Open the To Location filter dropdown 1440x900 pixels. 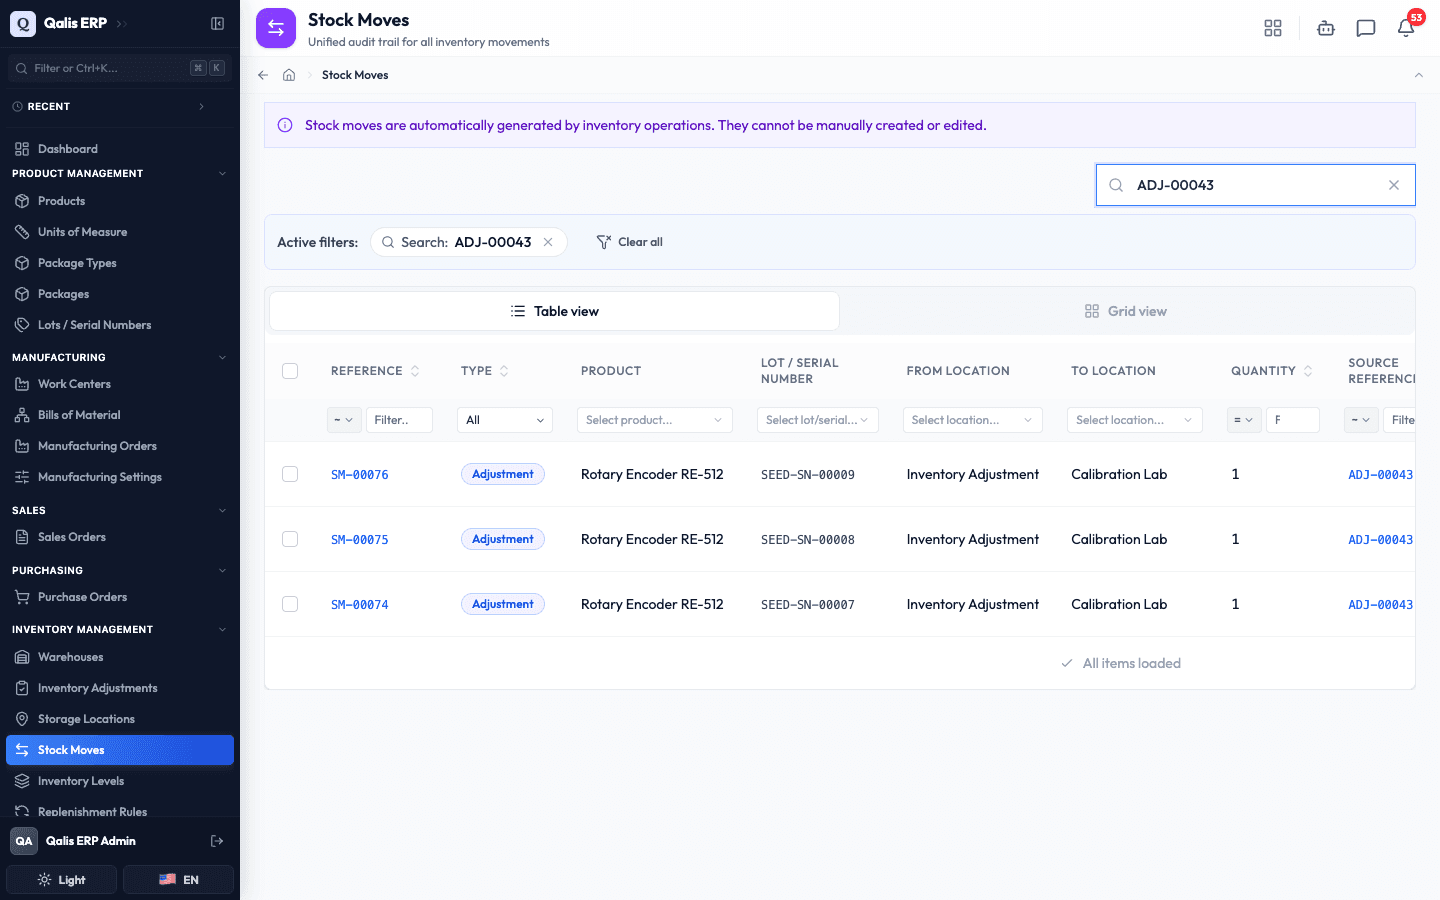click(x=1135, y=420)
